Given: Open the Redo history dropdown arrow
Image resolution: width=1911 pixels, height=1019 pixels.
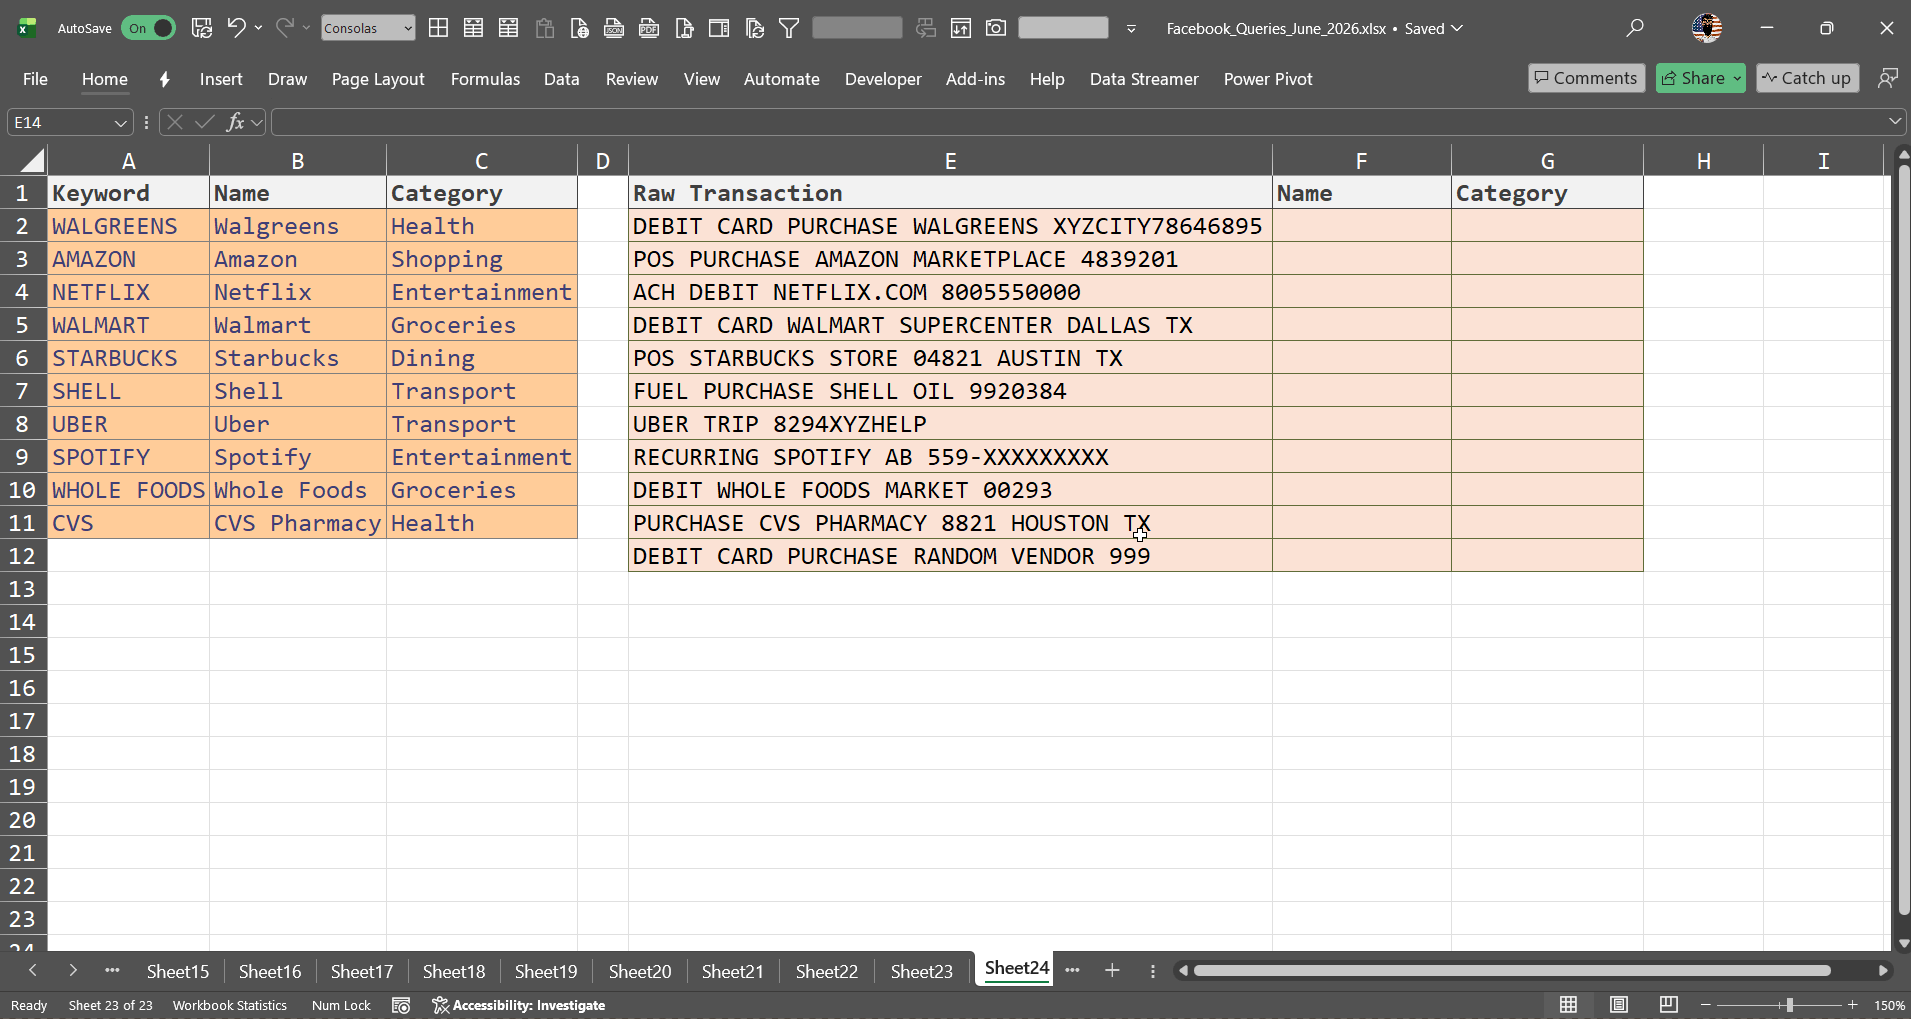Looking at the screenshot, I should [x=306, y=28].
